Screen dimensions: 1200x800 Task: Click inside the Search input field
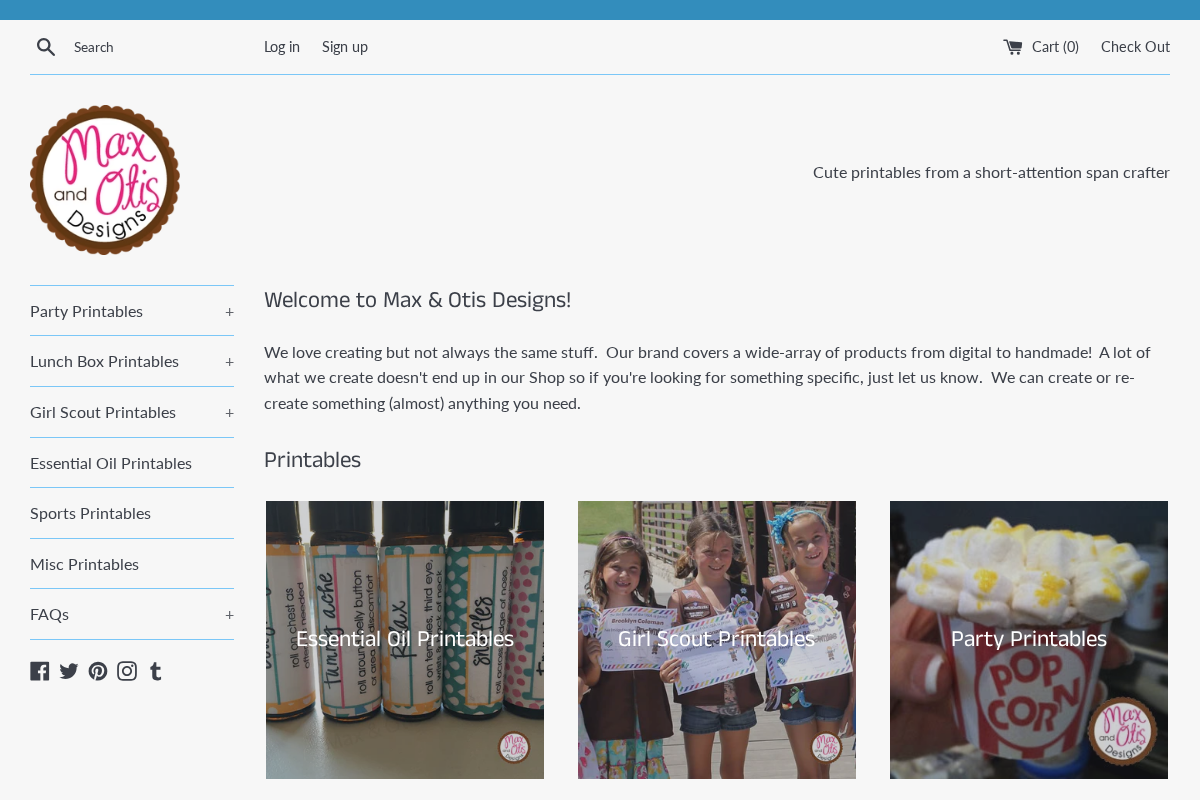pyautogui.click(x=150, y=46)
